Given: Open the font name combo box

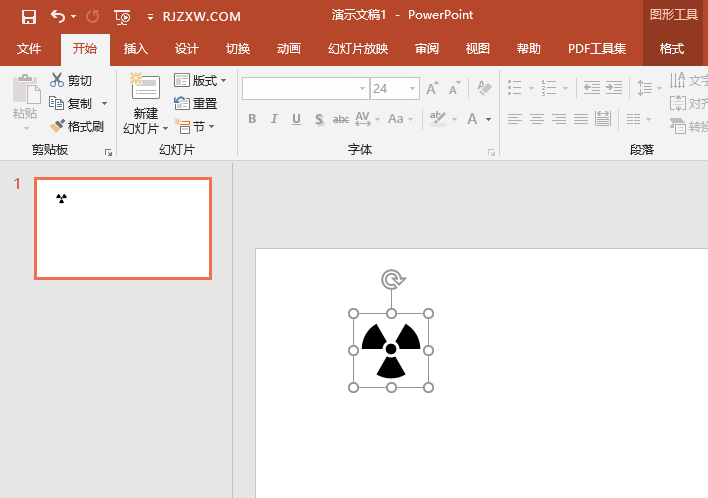Looking at the screenshot, I should coord(305,89).
